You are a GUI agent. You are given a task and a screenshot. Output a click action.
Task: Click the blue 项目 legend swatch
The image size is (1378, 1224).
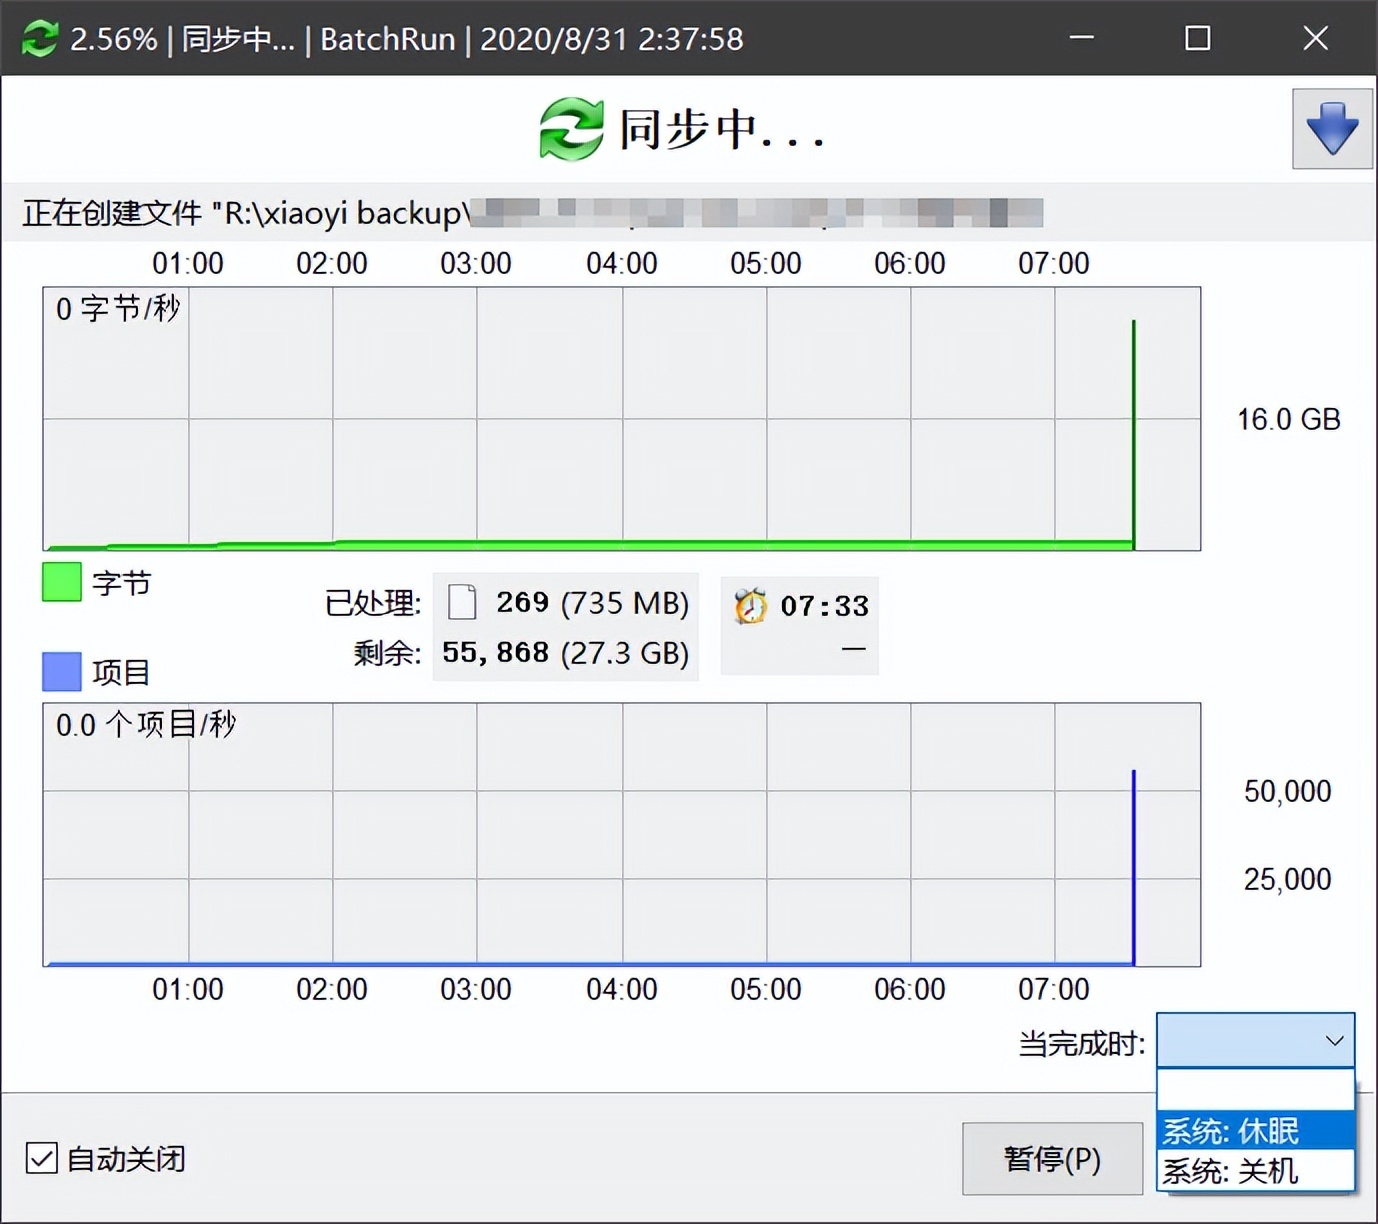(x=61, y=671)
